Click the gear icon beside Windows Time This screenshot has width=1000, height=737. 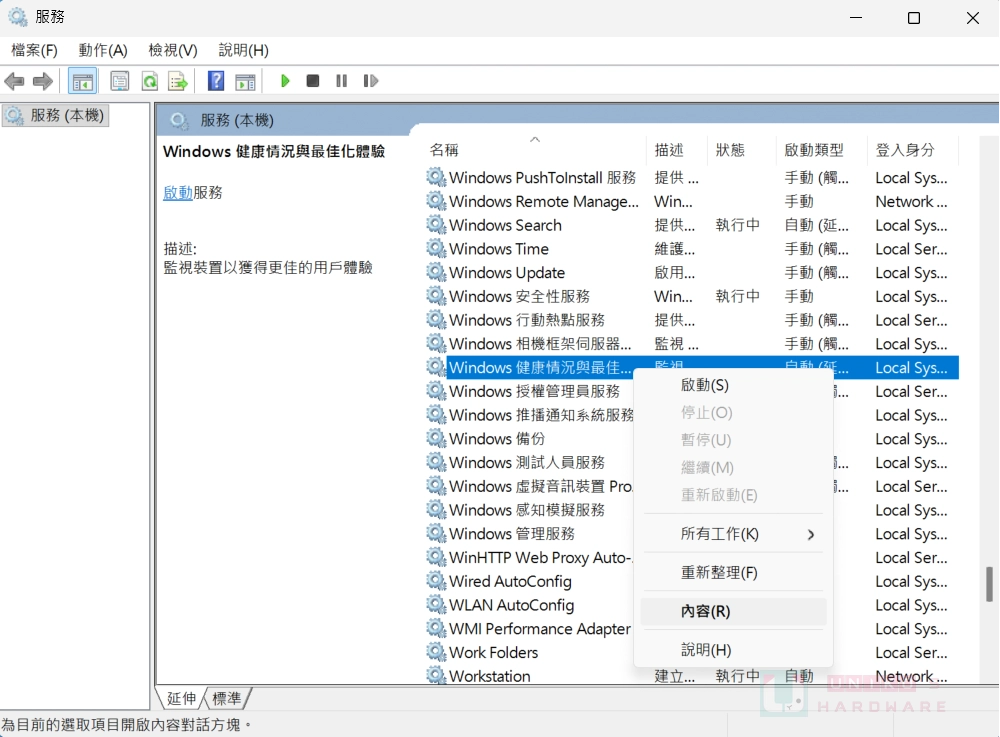[436, 249]
